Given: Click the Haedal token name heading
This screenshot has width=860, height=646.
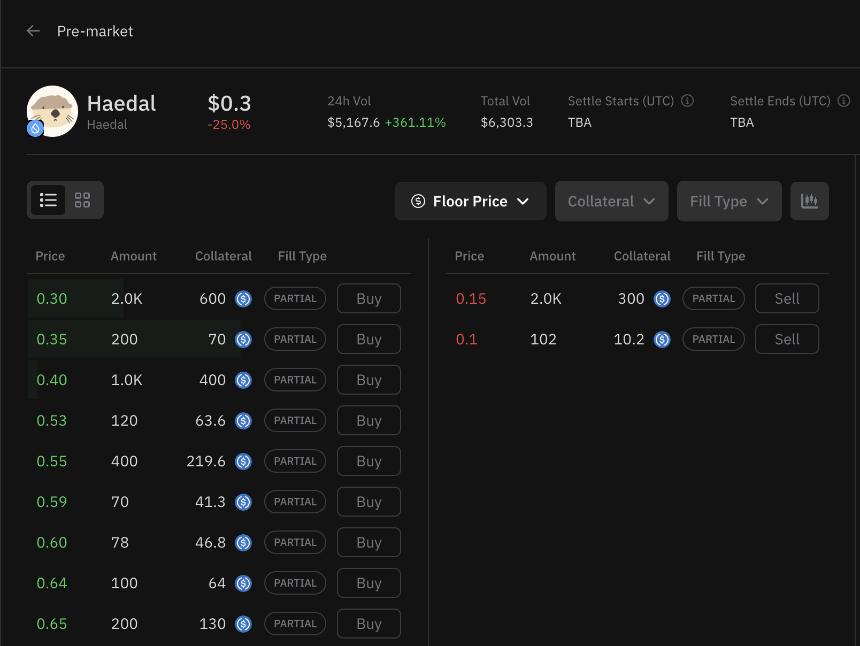Looking at the screenshot, I should tap(121, 103).
